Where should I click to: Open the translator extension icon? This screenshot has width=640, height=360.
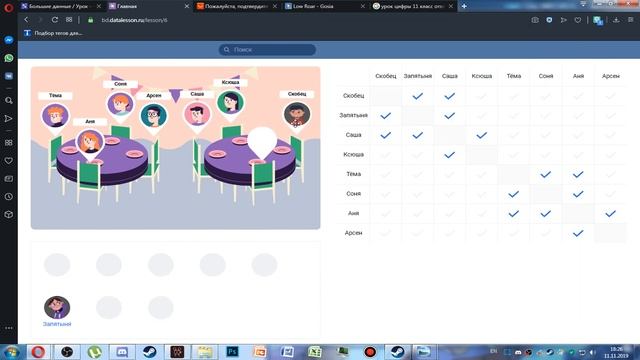598,20
